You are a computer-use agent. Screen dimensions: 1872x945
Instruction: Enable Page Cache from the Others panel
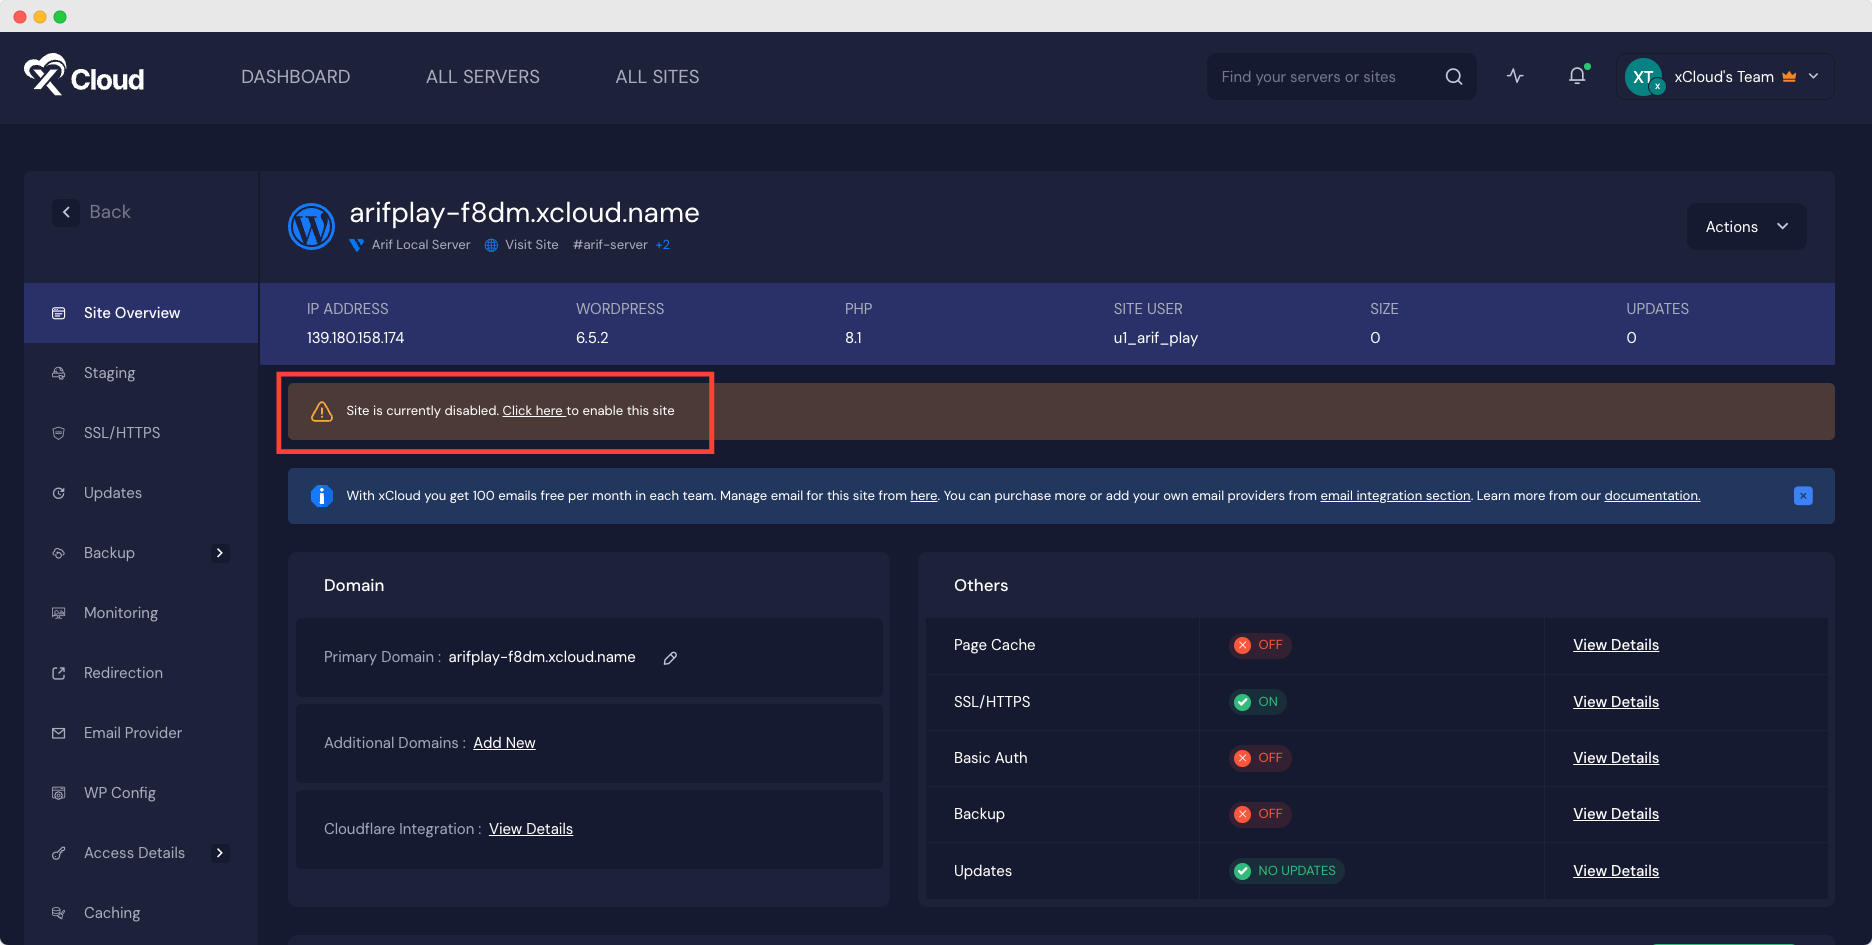[x=1259, y=645]
